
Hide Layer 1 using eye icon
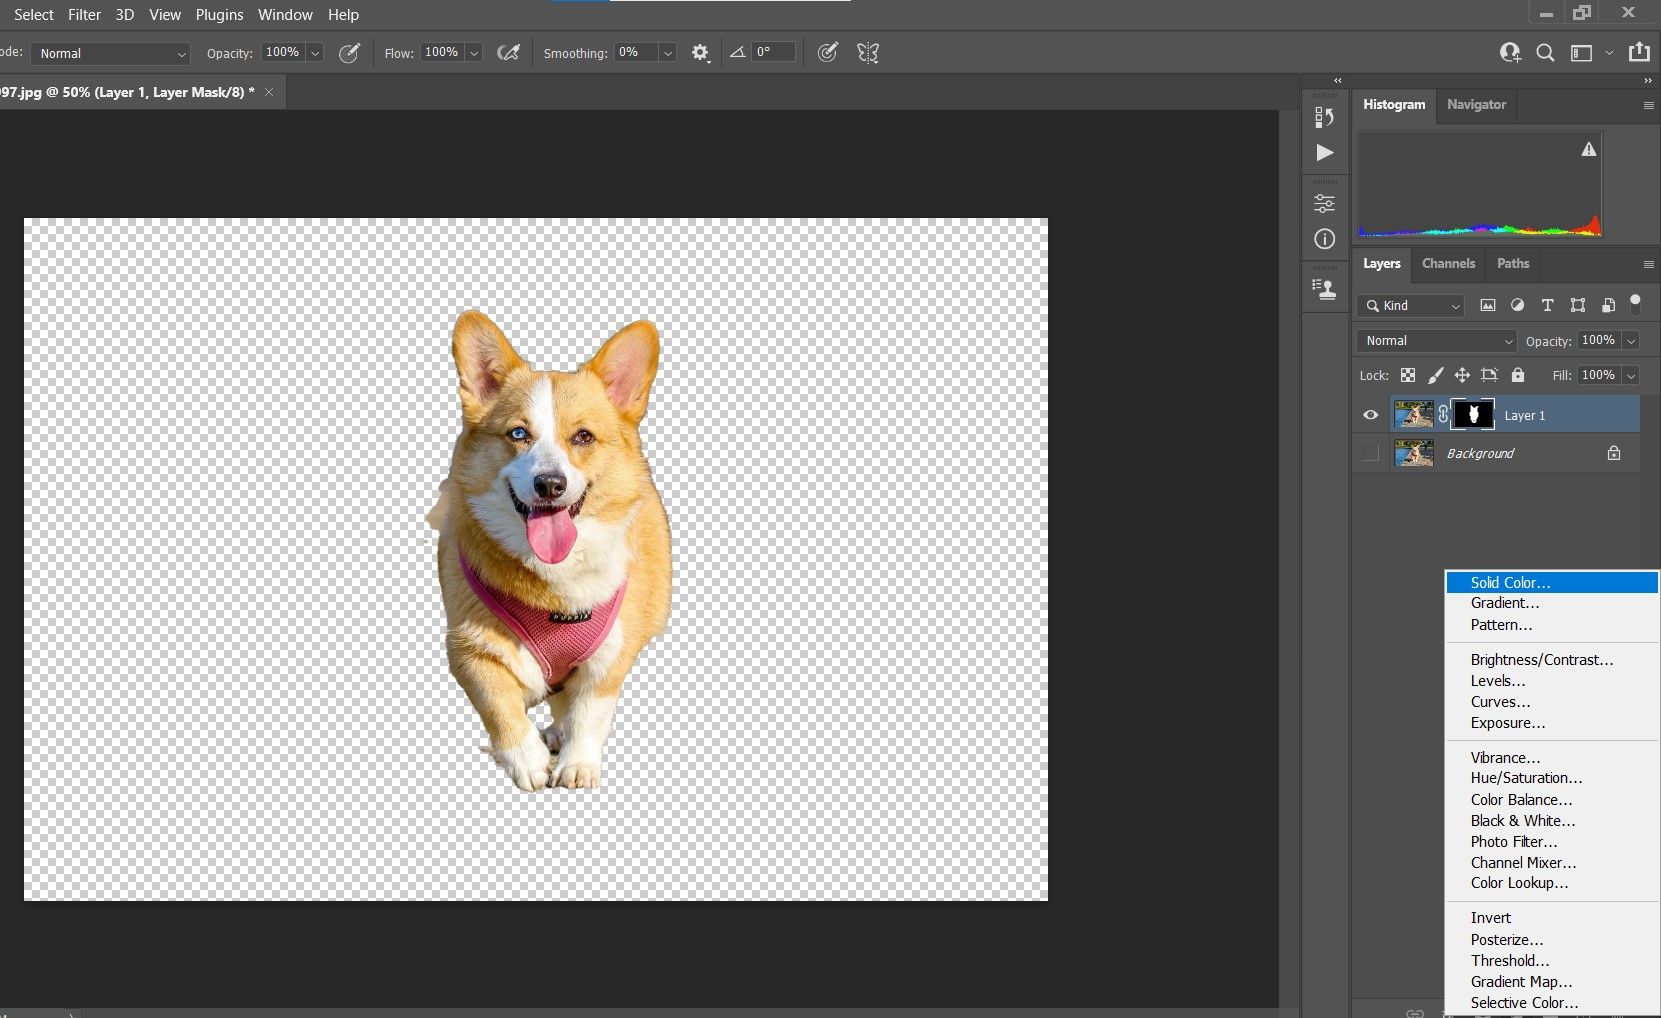pyautogui.click(x=1371, y=415)
